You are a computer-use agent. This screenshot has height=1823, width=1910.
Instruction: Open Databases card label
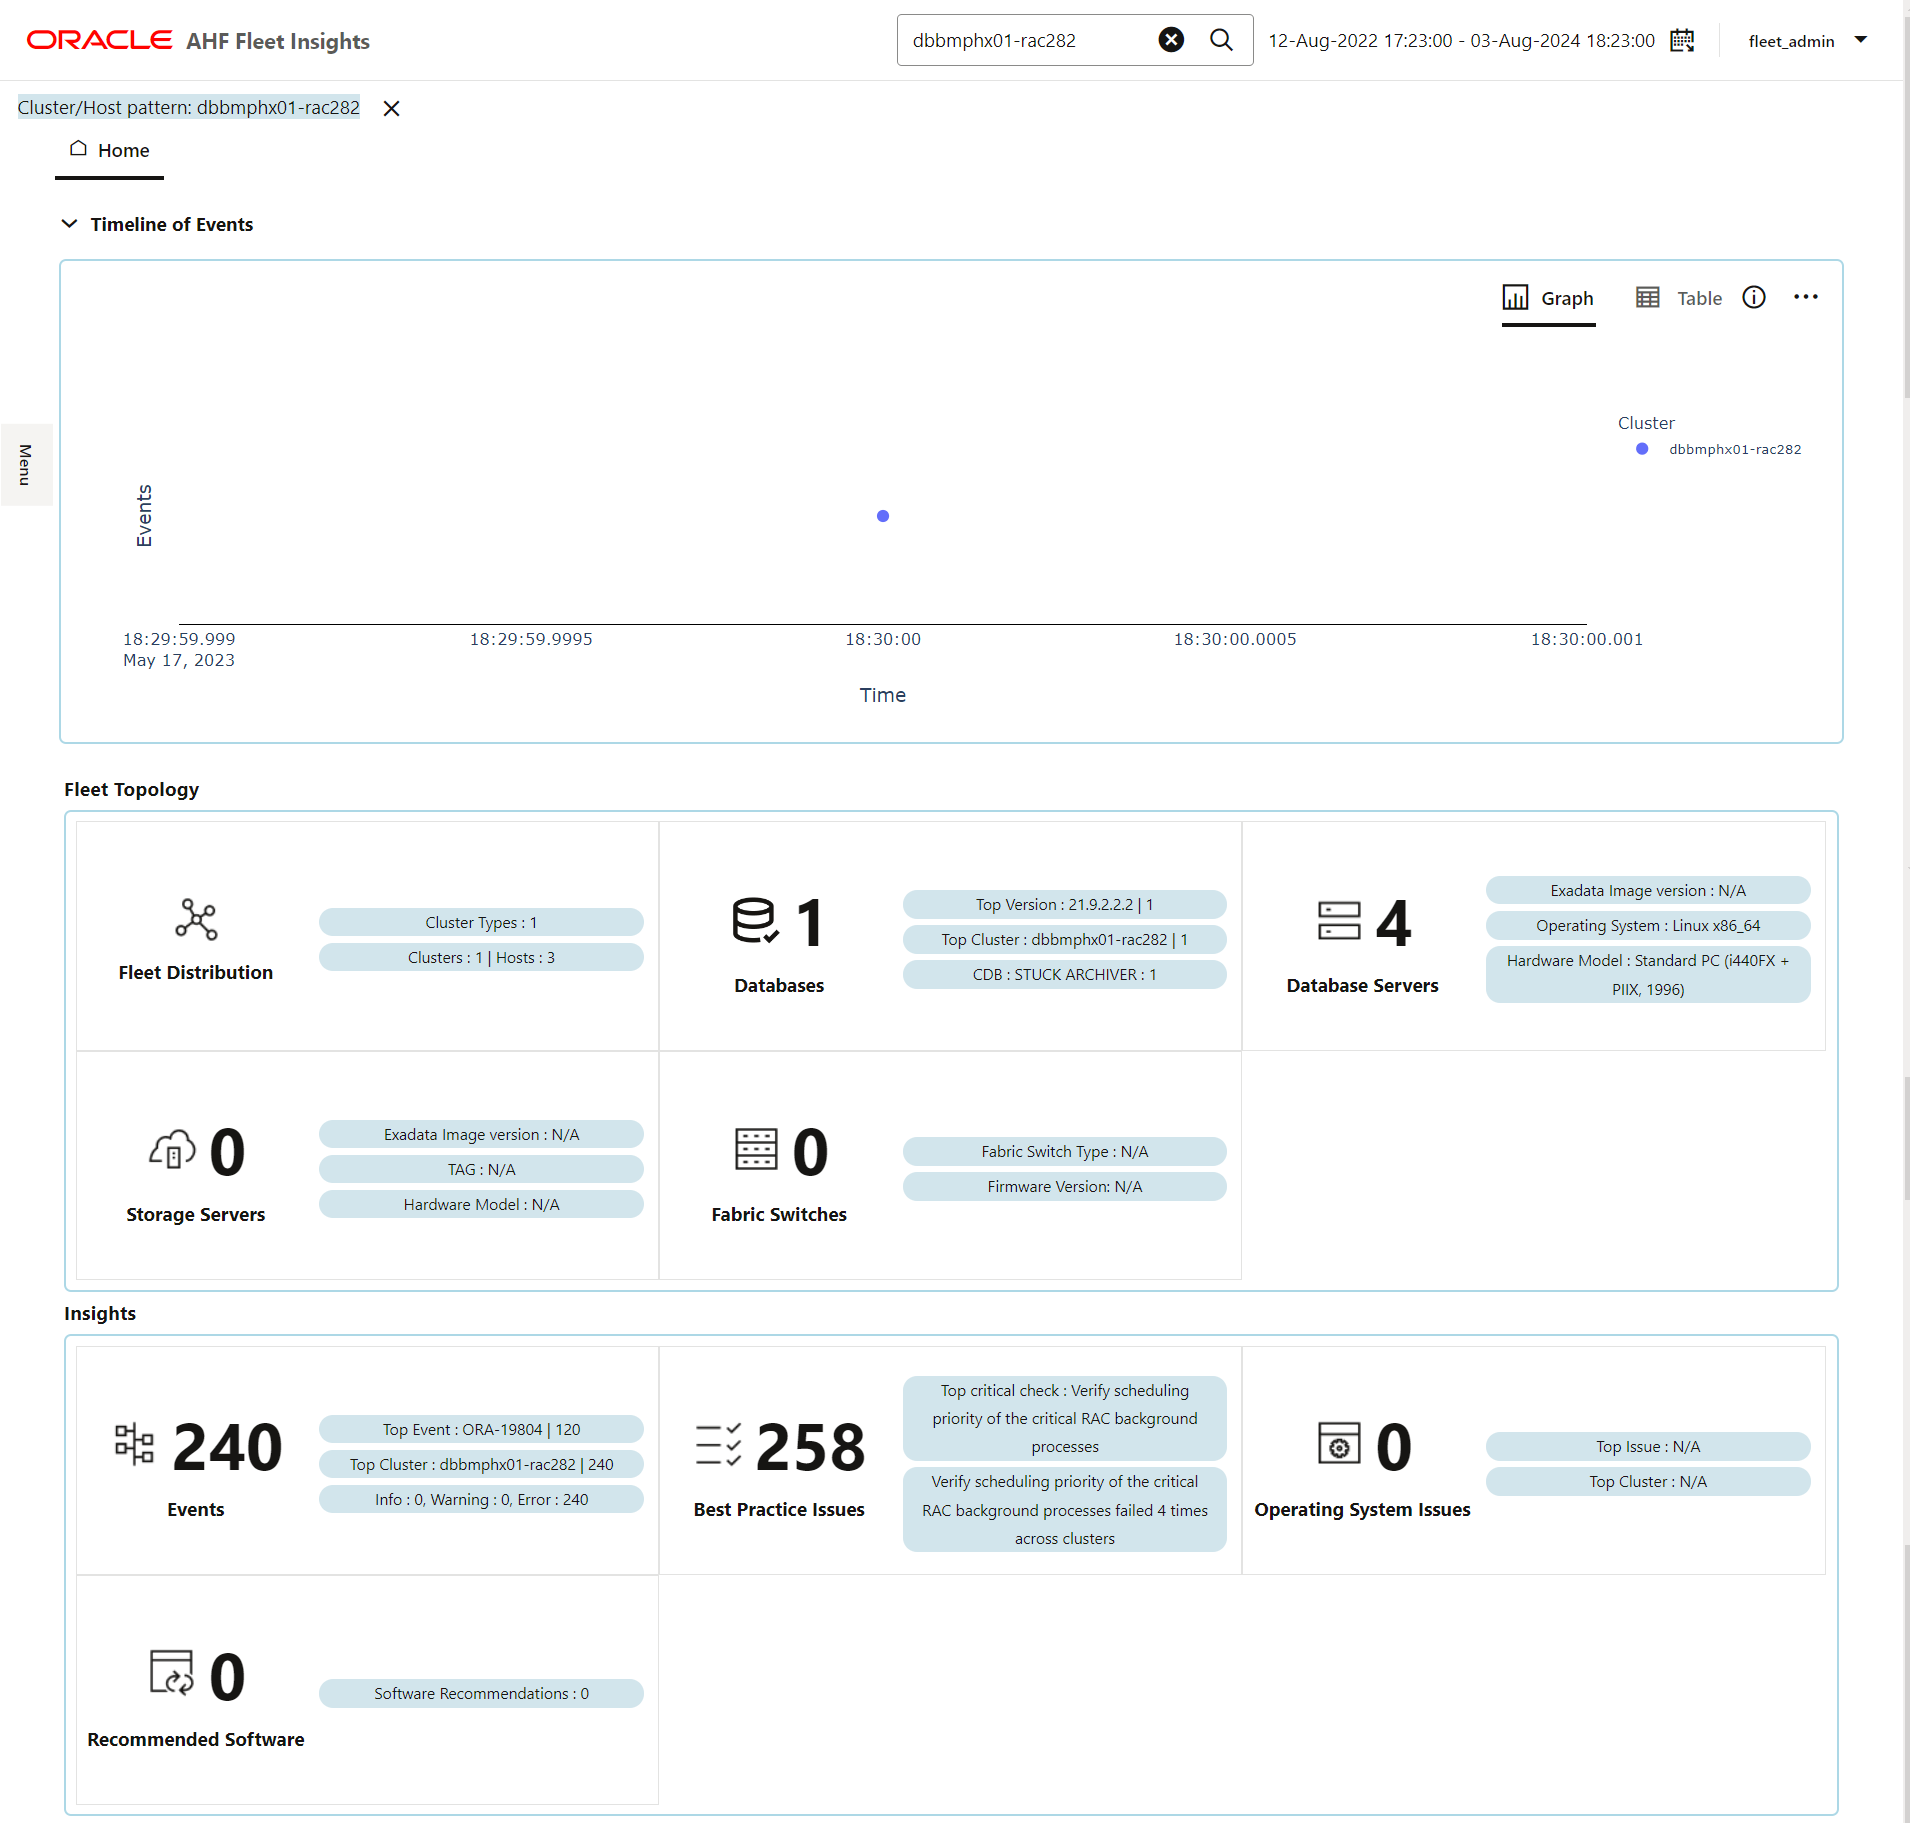[779, 985]
